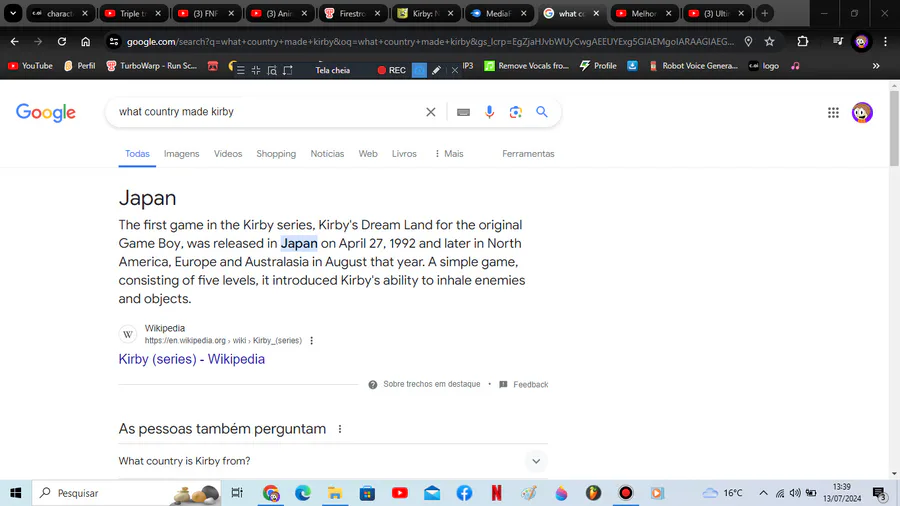Reload the page in Chrome

click(61, 41)
